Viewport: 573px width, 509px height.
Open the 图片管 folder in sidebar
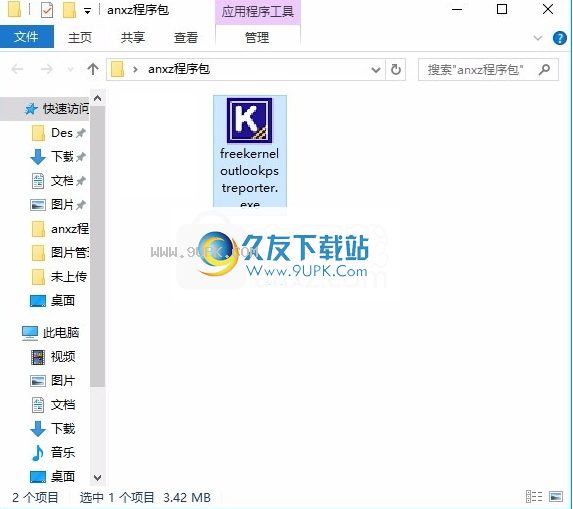[x=60, y=252]
